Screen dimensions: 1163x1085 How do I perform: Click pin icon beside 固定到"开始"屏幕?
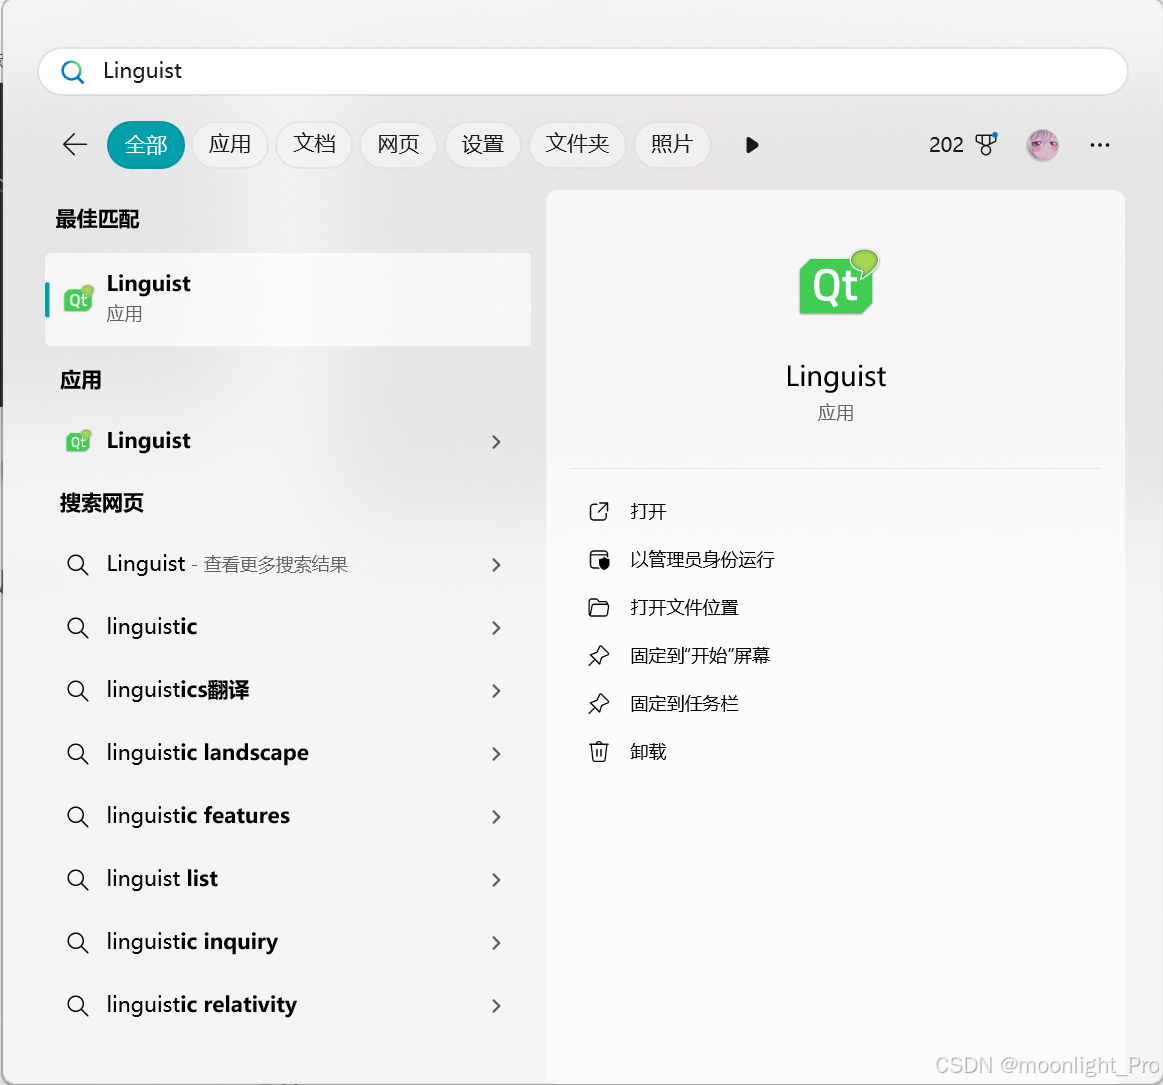[599, 656]
